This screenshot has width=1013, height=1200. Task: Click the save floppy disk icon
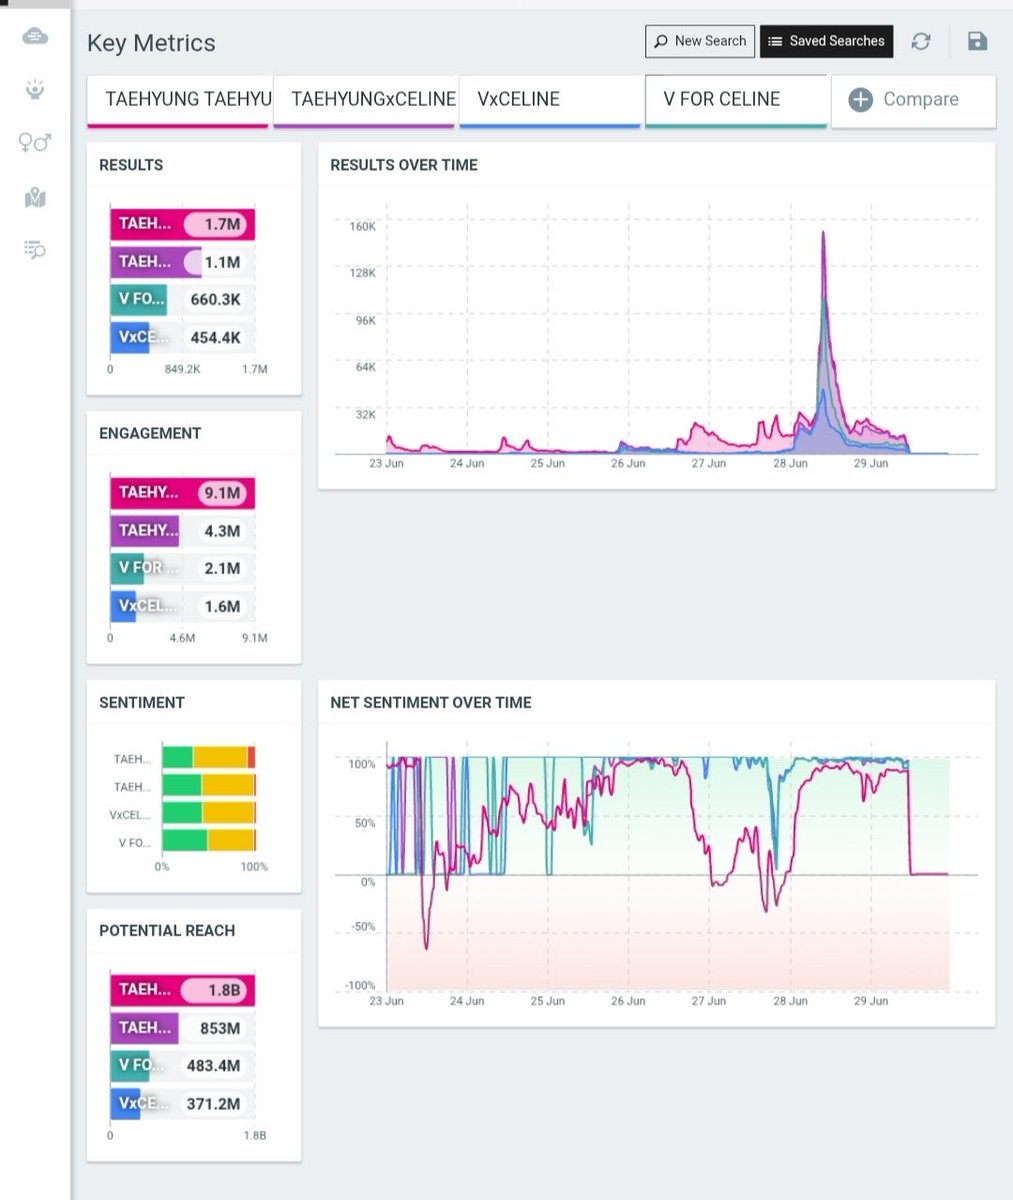977,41
